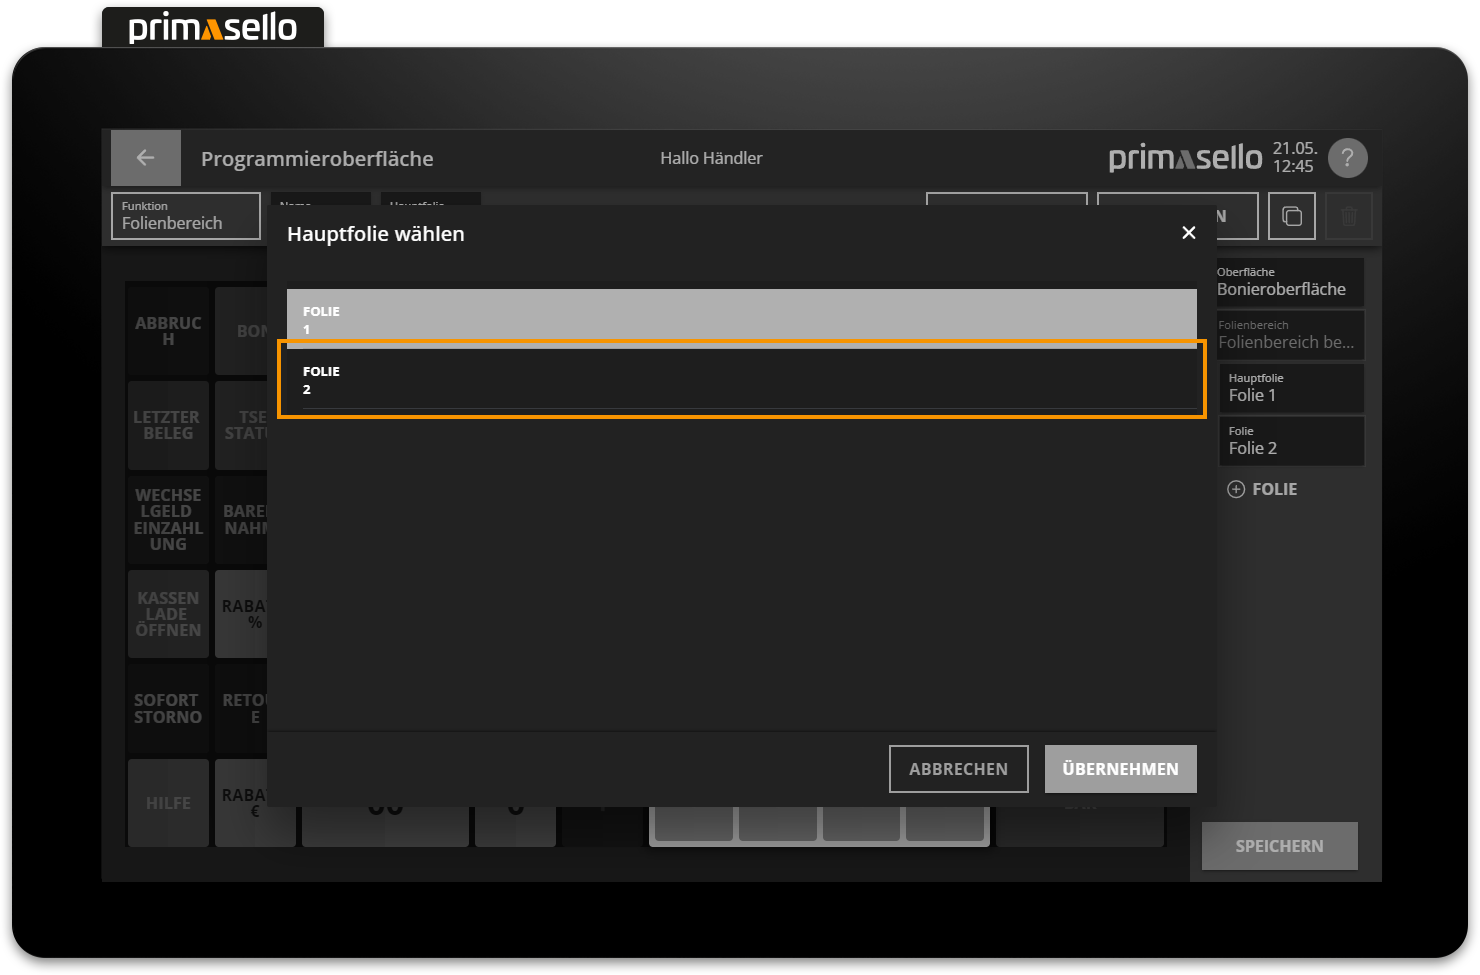The height and width of the screenshot is (975, 1480).
Task: Close the Hauptfolie wählen dialog
Action: (1188, 233)
